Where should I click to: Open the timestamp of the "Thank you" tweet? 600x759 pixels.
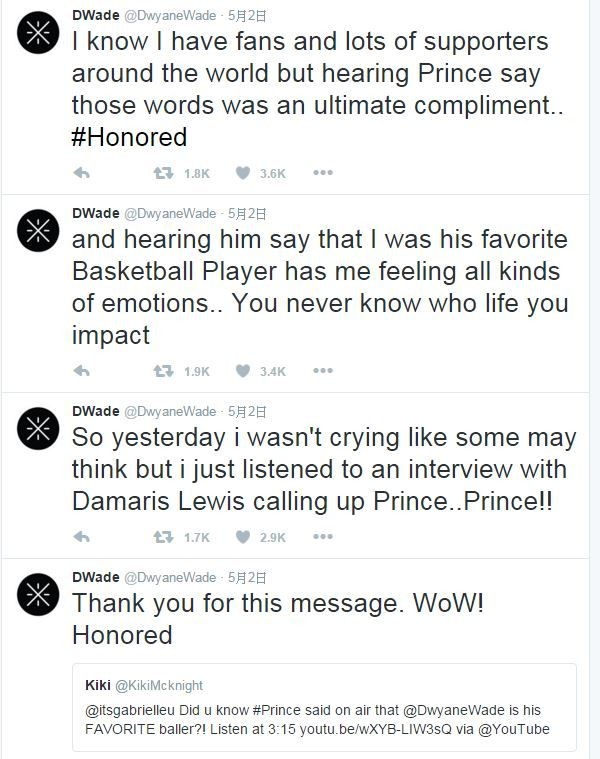[x=246, y=577]
